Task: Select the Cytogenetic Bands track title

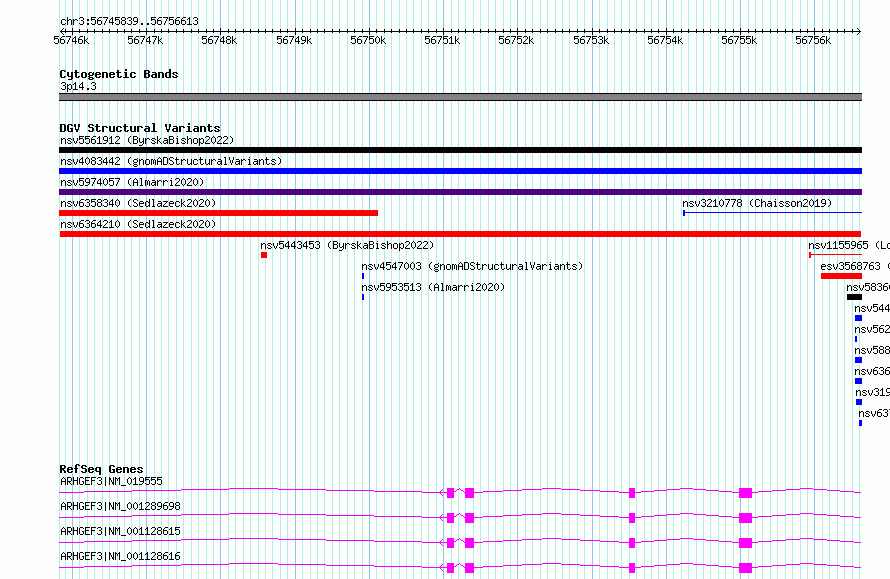Action: click(x=119, y=74)
